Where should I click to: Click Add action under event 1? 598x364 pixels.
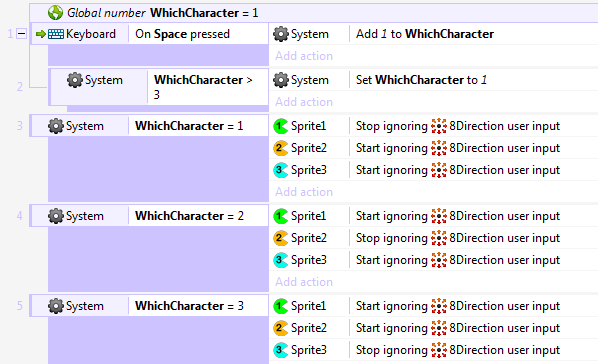[304, 56]
